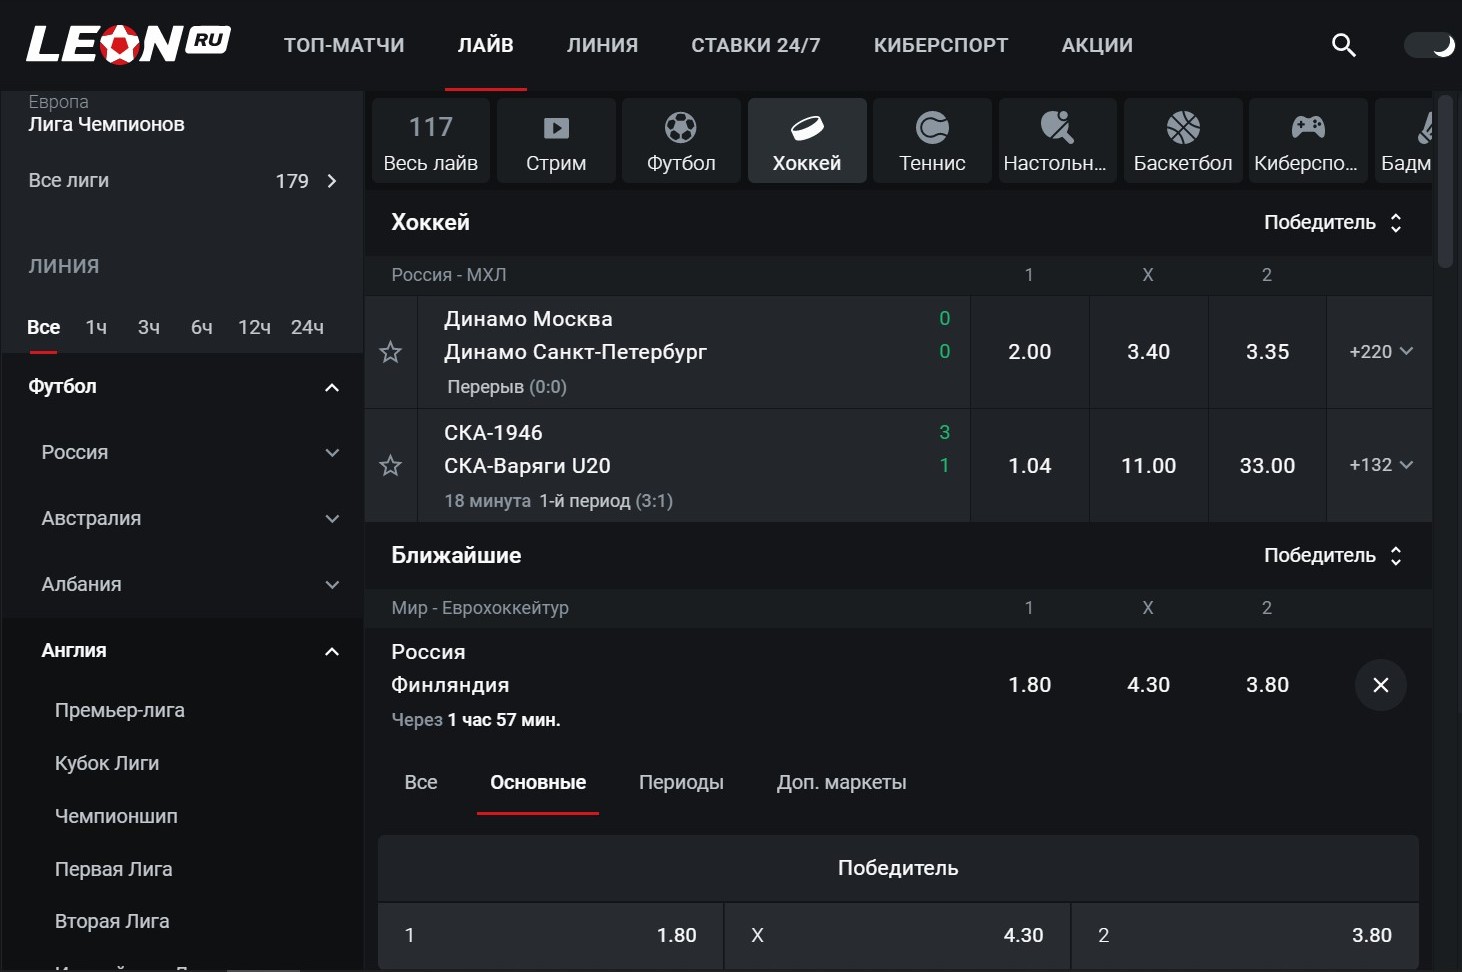Screen dimensions: 1462x972
Task: Favorite the Динамо Москва match star
Action: click(391, 352)
